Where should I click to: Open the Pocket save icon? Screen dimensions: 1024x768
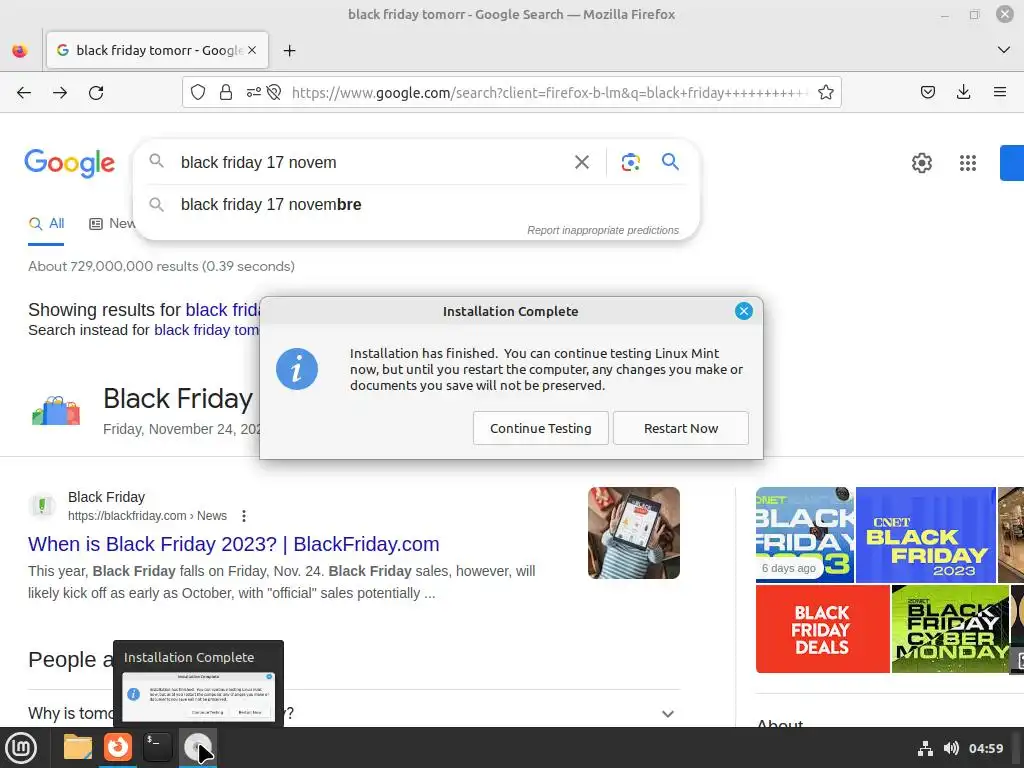click(x=928, y=93)
